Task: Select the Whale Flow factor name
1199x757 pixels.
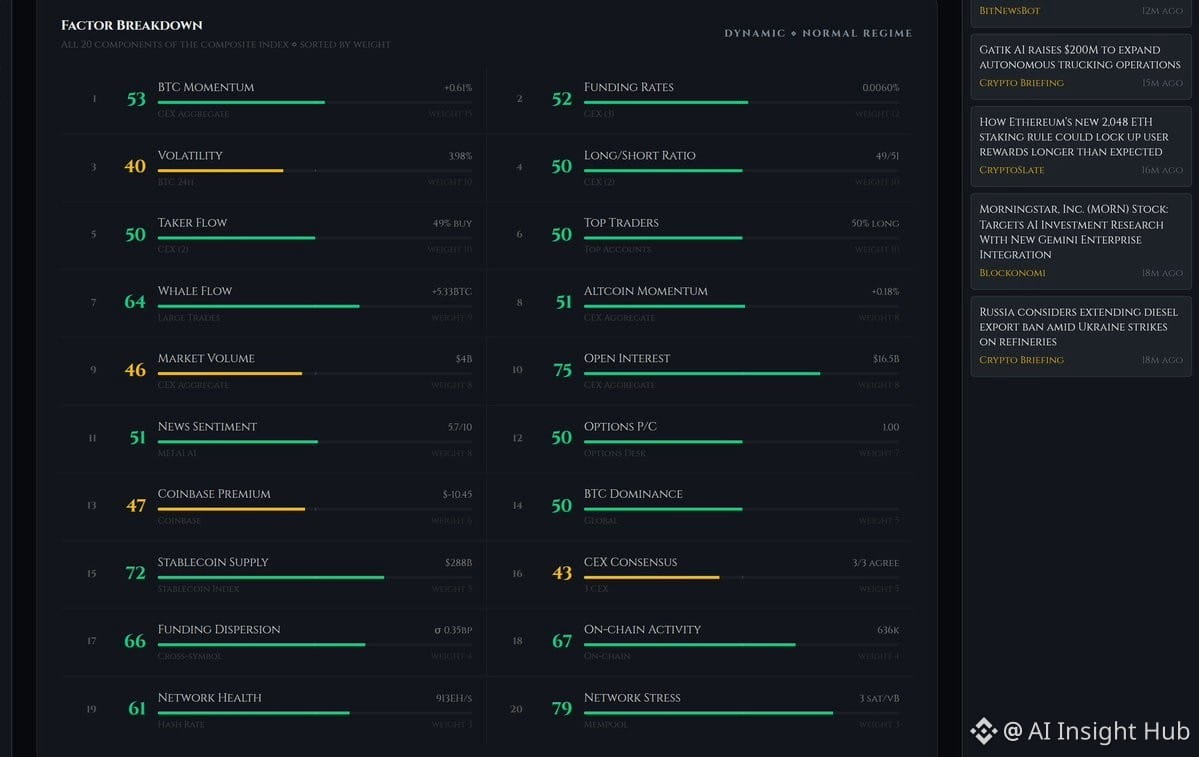Action: tap(194, 291)
